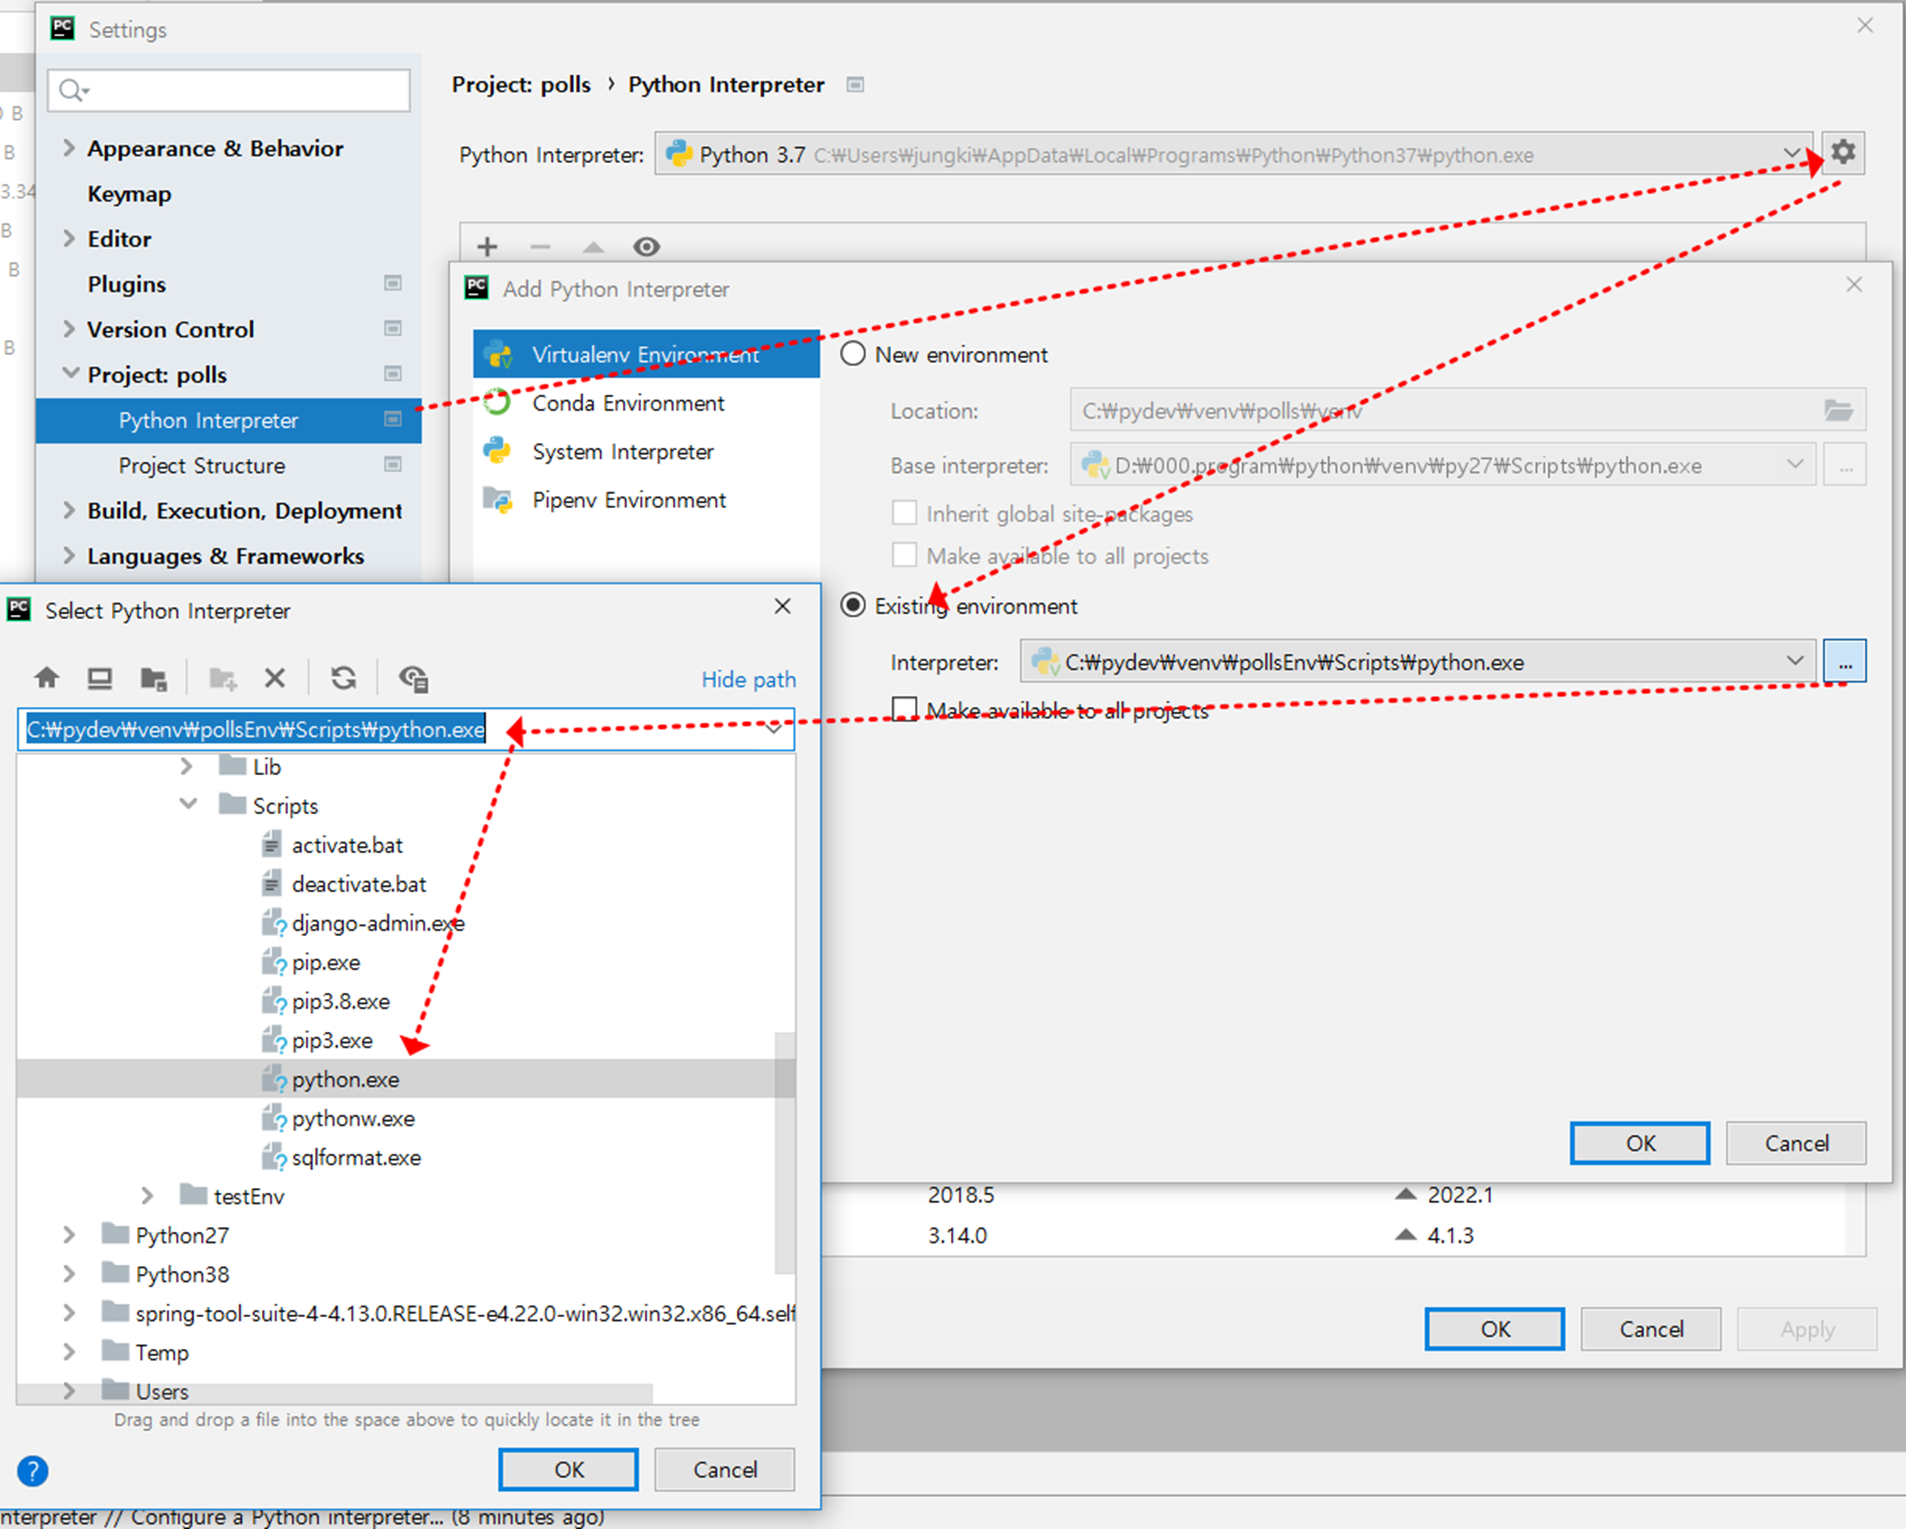Open the path history dropdown in file chooser
Image resolution: width=1906 pixels, height=1529 pixels.
773,729
